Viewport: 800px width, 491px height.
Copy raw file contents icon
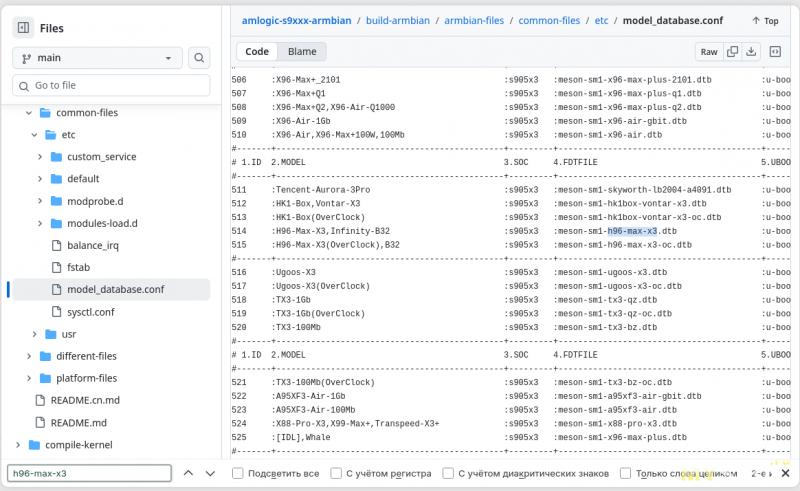coord(733,51)
